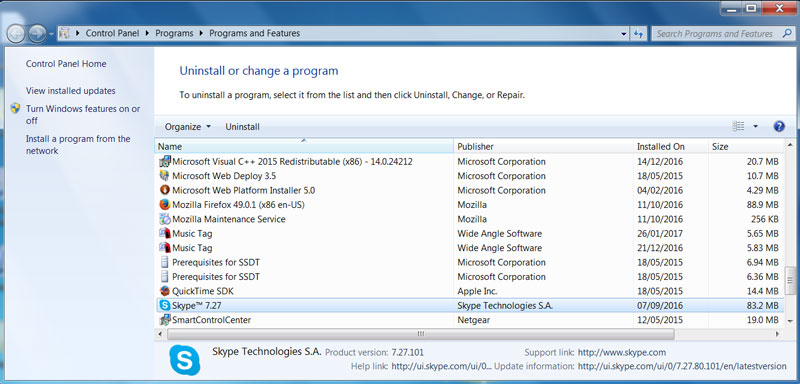Viewport: 800px width, 384px height.
Task: Click the Control Panel icon in address bar
Action: [x=64, y=34]
